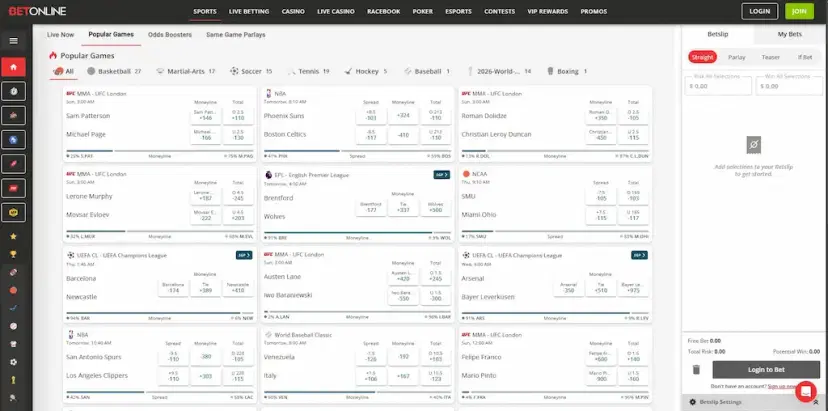
Task: Follow the Sign up now link
Action: [x=782, y=387]
